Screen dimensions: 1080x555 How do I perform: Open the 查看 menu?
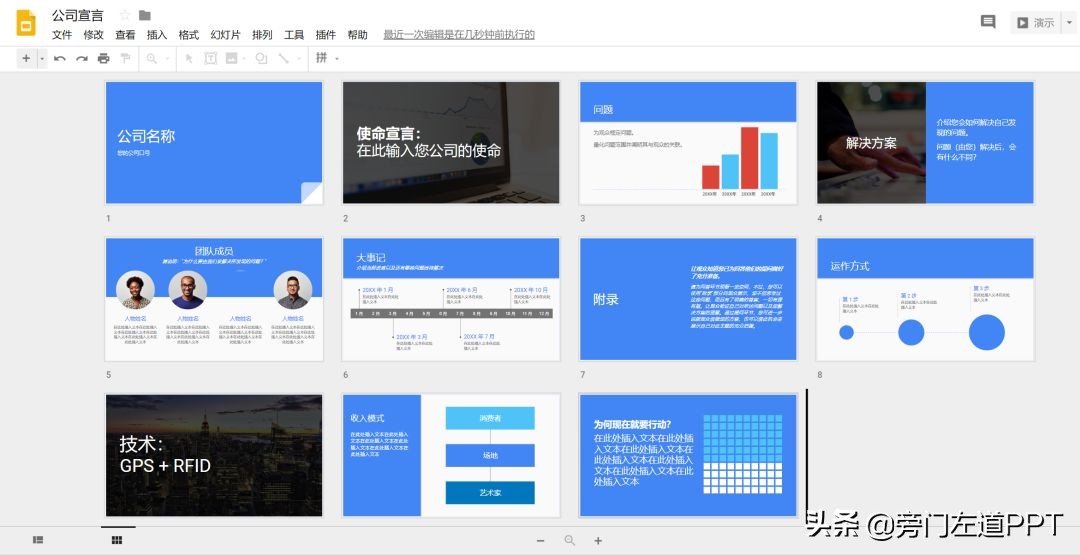pos(125,34)
